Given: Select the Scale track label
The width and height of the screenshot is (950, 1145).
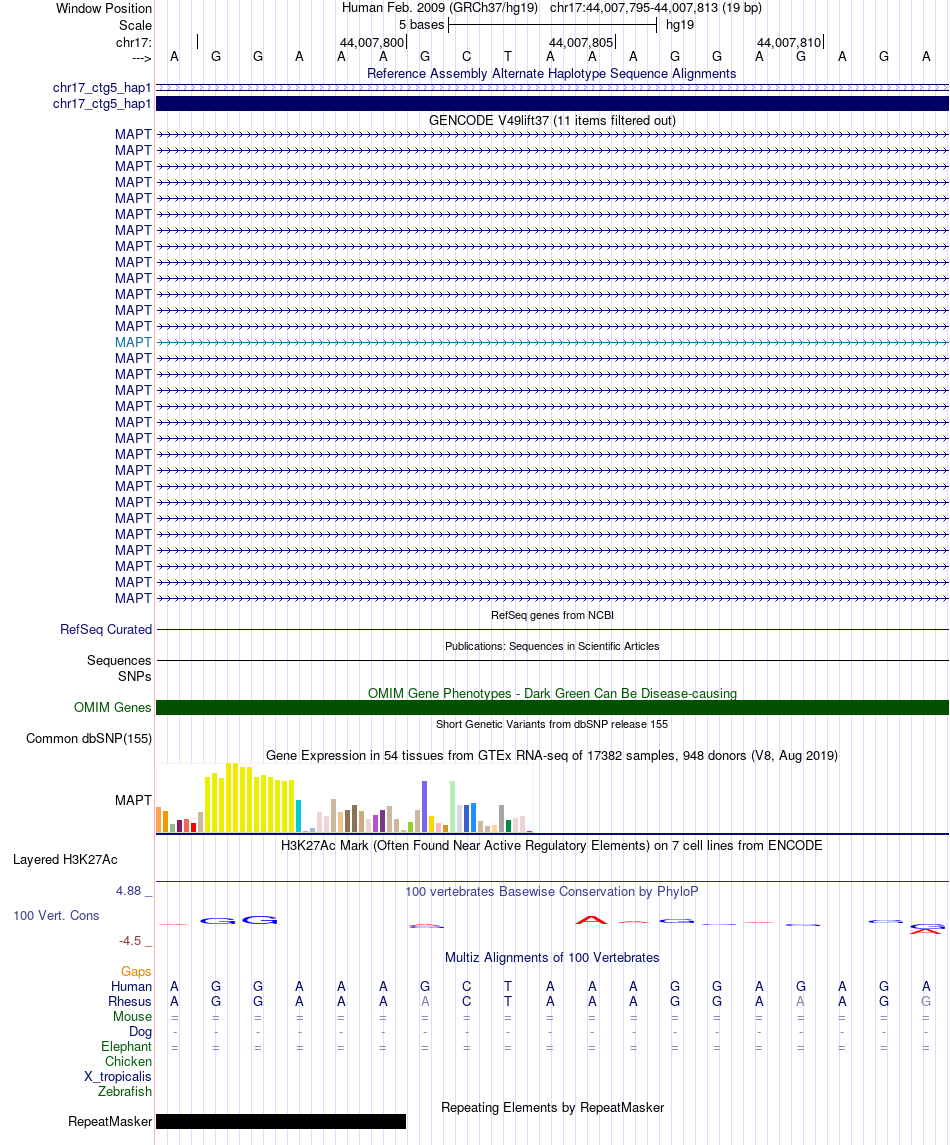Looking at the screenshot, I should point(135,26).
